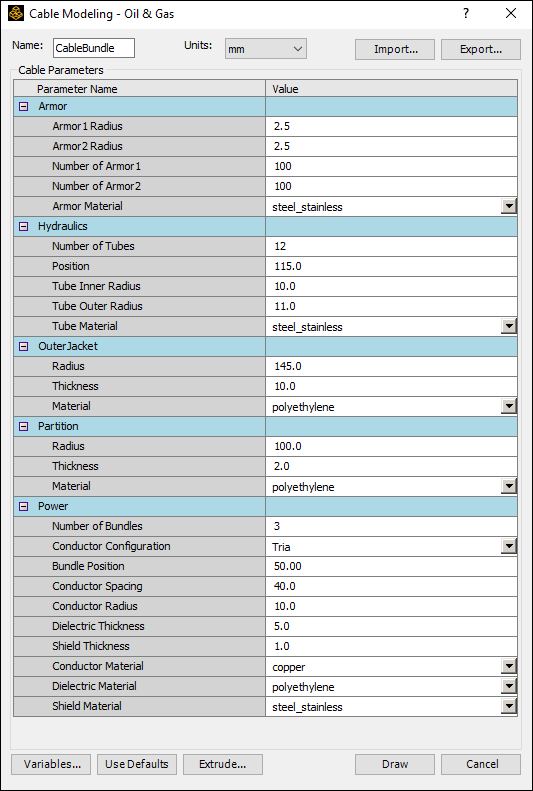The image size is (533, 791).
Task: Collapse the Partition section
Action: click(x=23, y=426)
